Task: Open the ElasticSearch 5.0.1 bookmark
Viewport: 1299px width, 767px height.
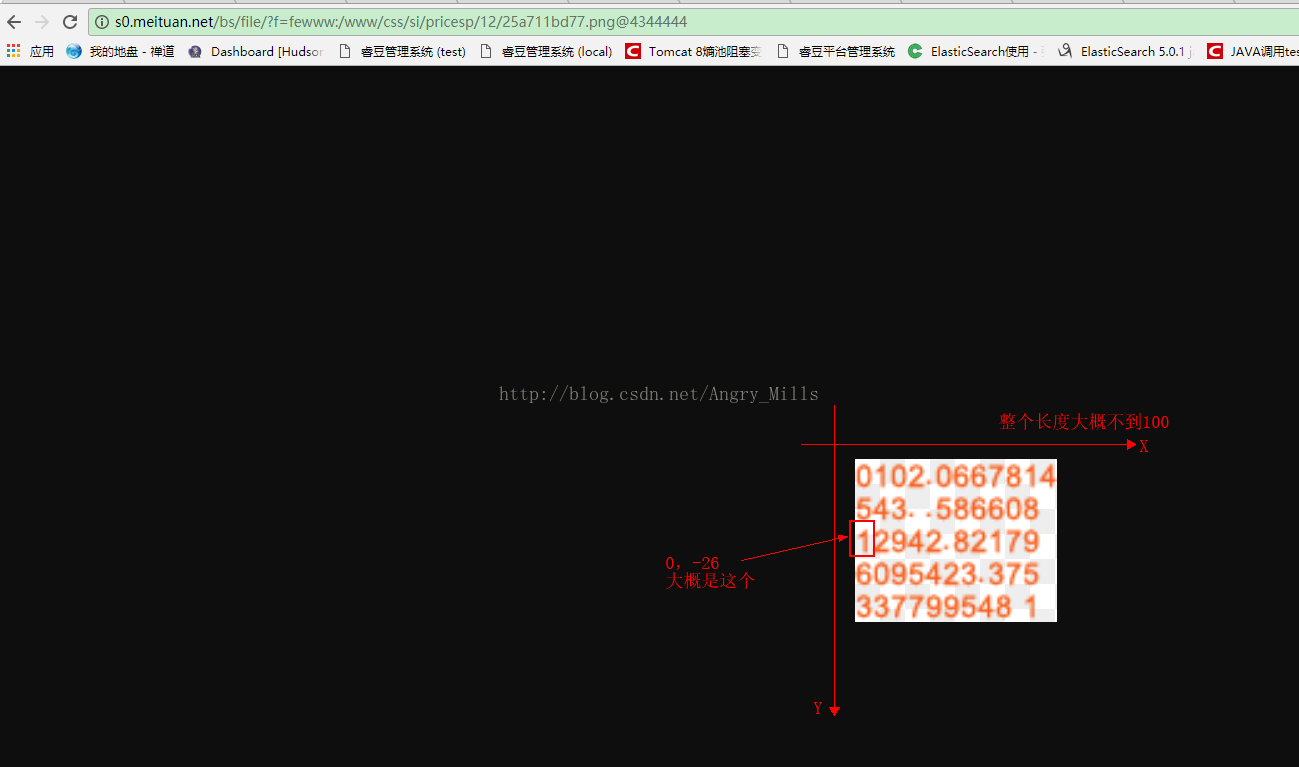Action: pyautogui.click(x=1125, y=51)
